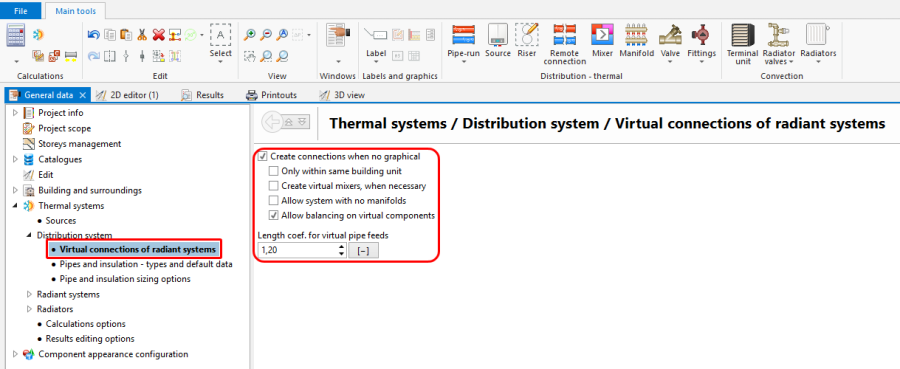The image size is (900, 369).
Task: Expand the Catalogues tree node
Action: [15, 159]
